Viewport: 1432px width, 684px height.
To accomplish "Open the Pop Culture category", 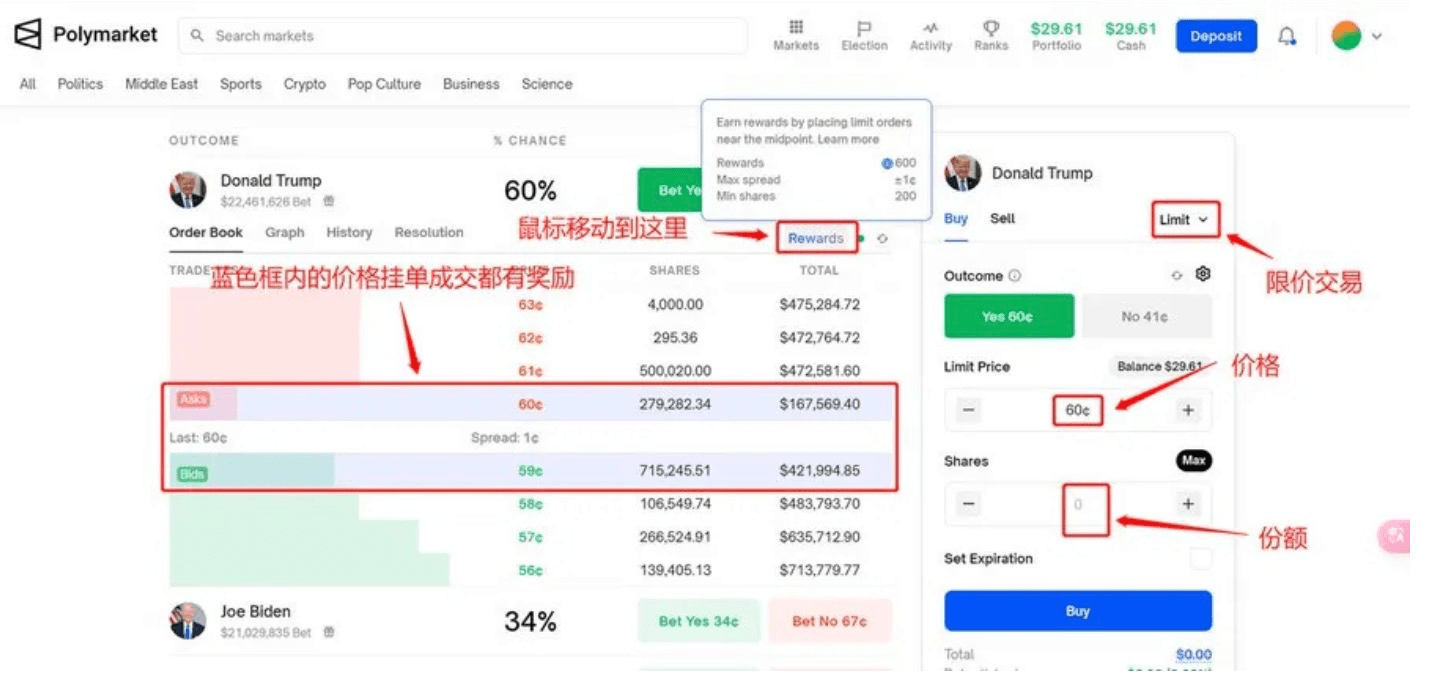I will point(384,84).
